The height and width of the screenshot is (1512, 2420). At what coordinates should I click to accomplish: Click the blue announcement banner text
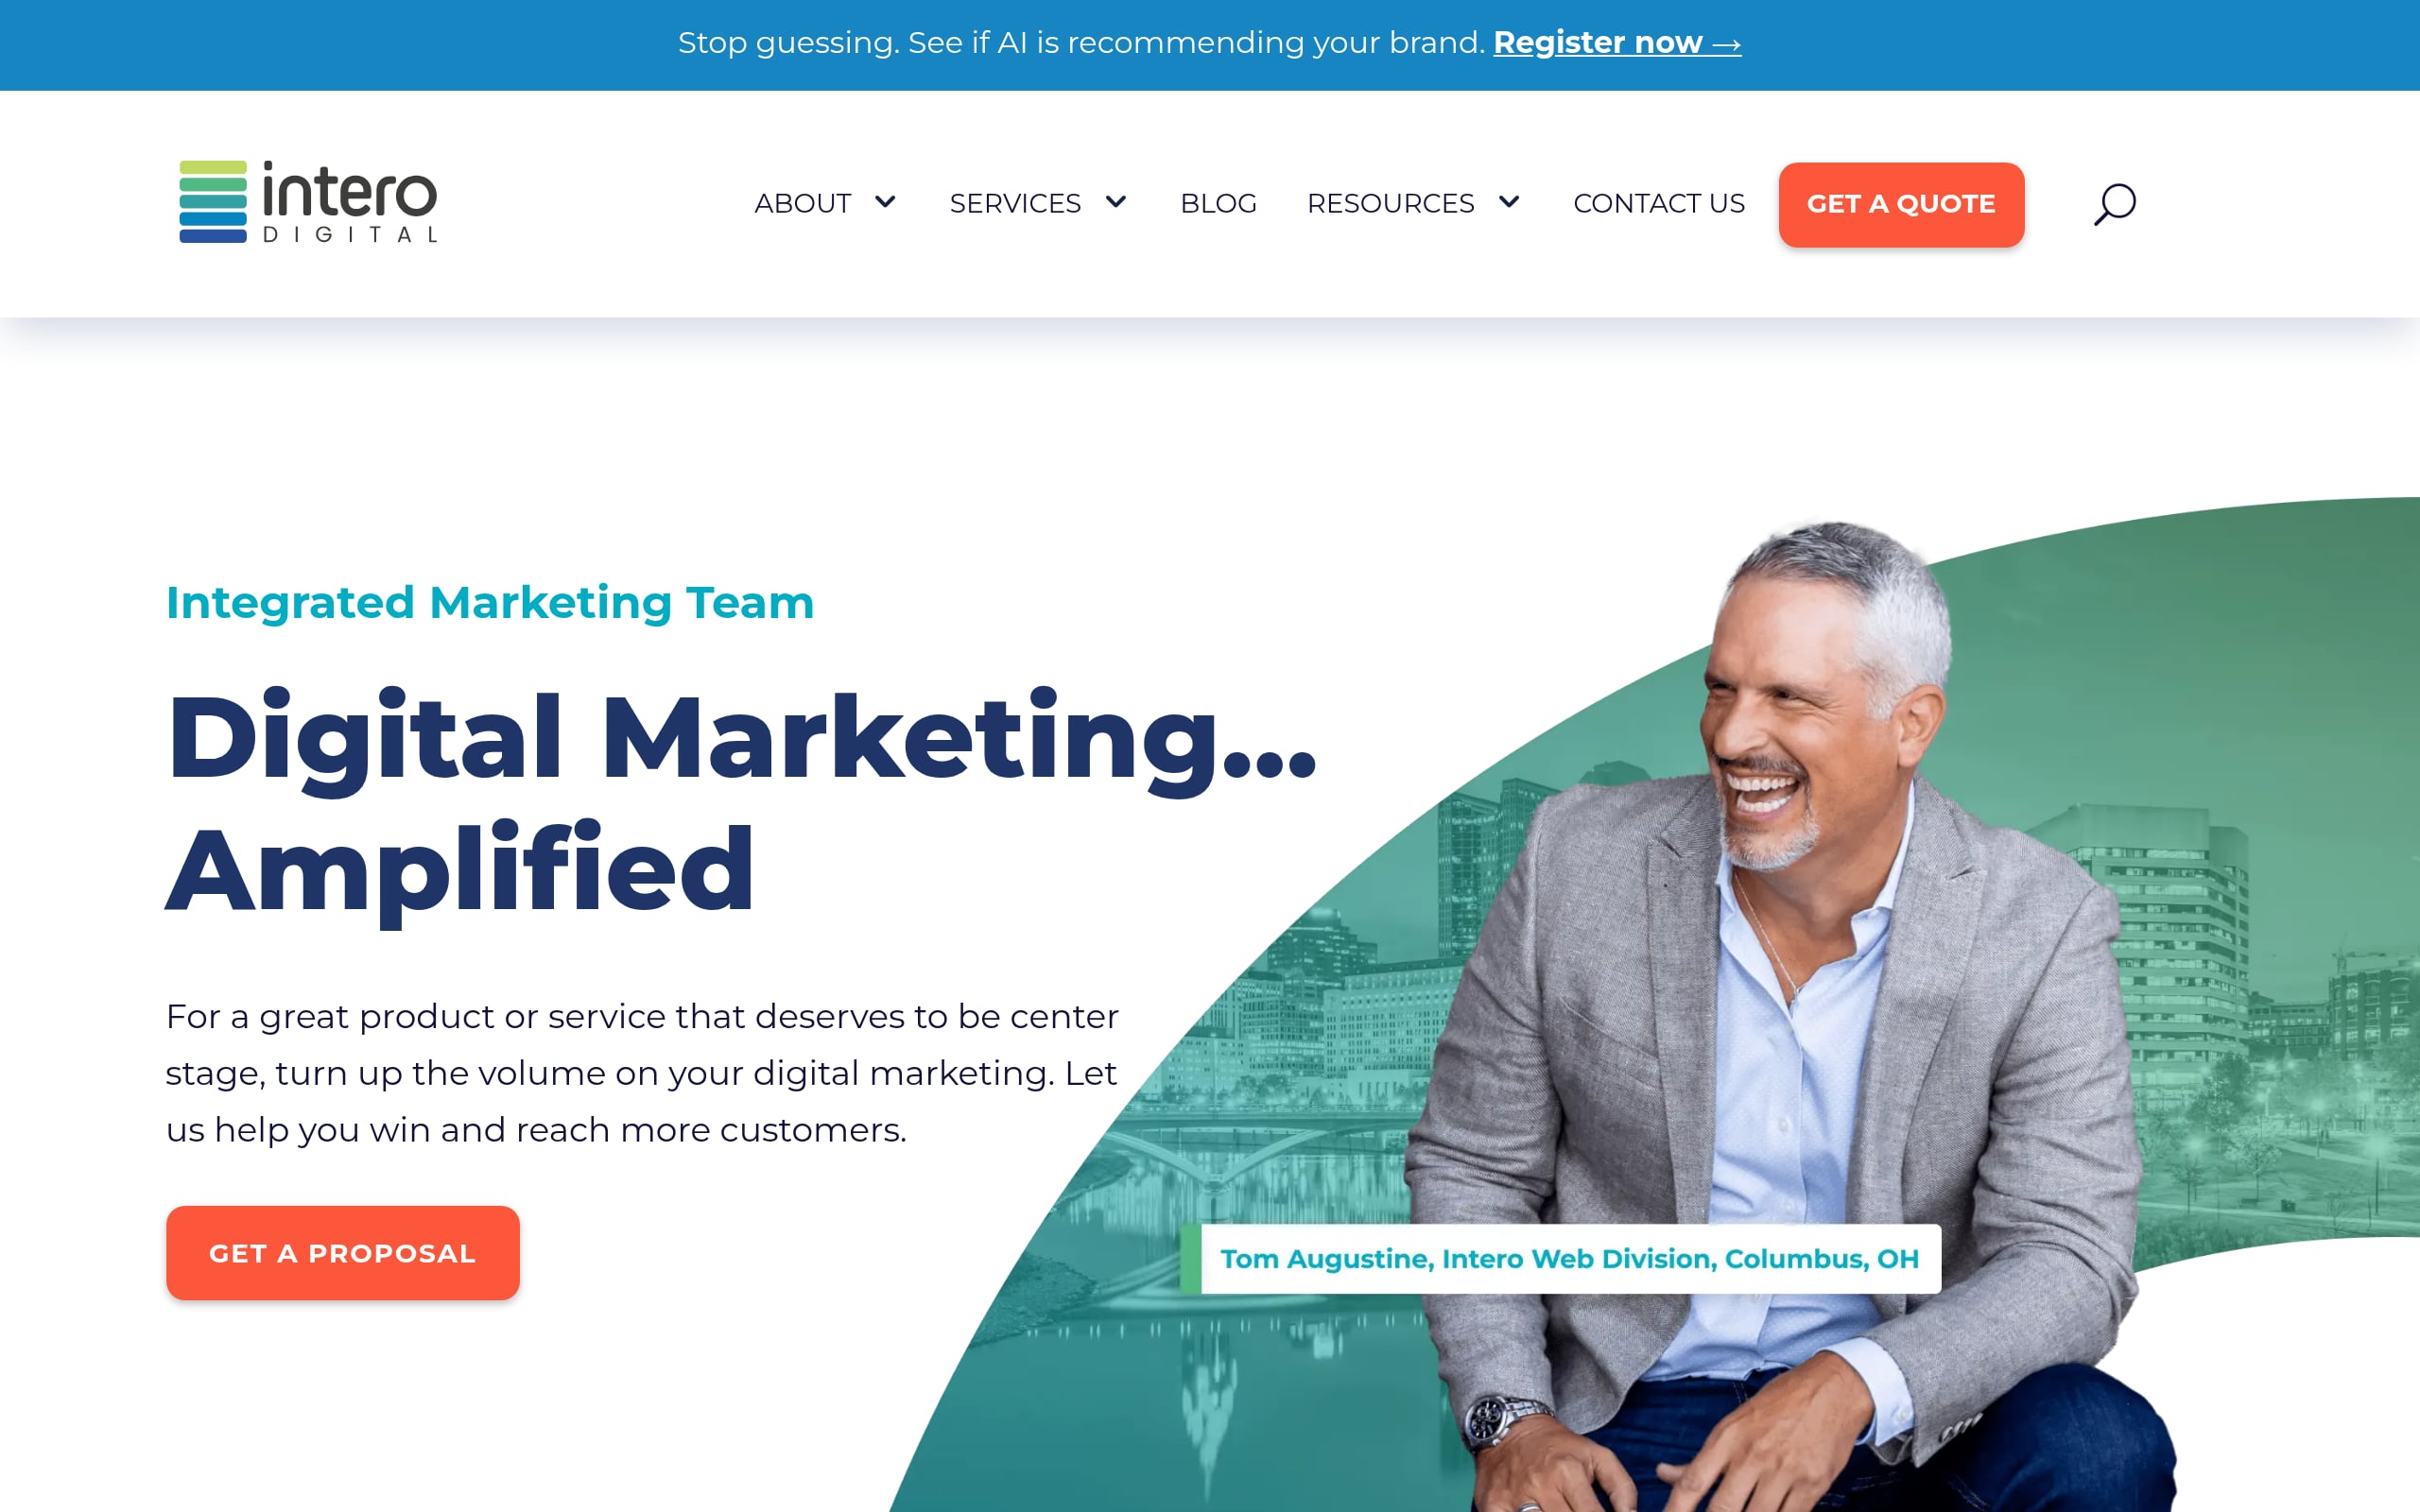click(1081, 43)
